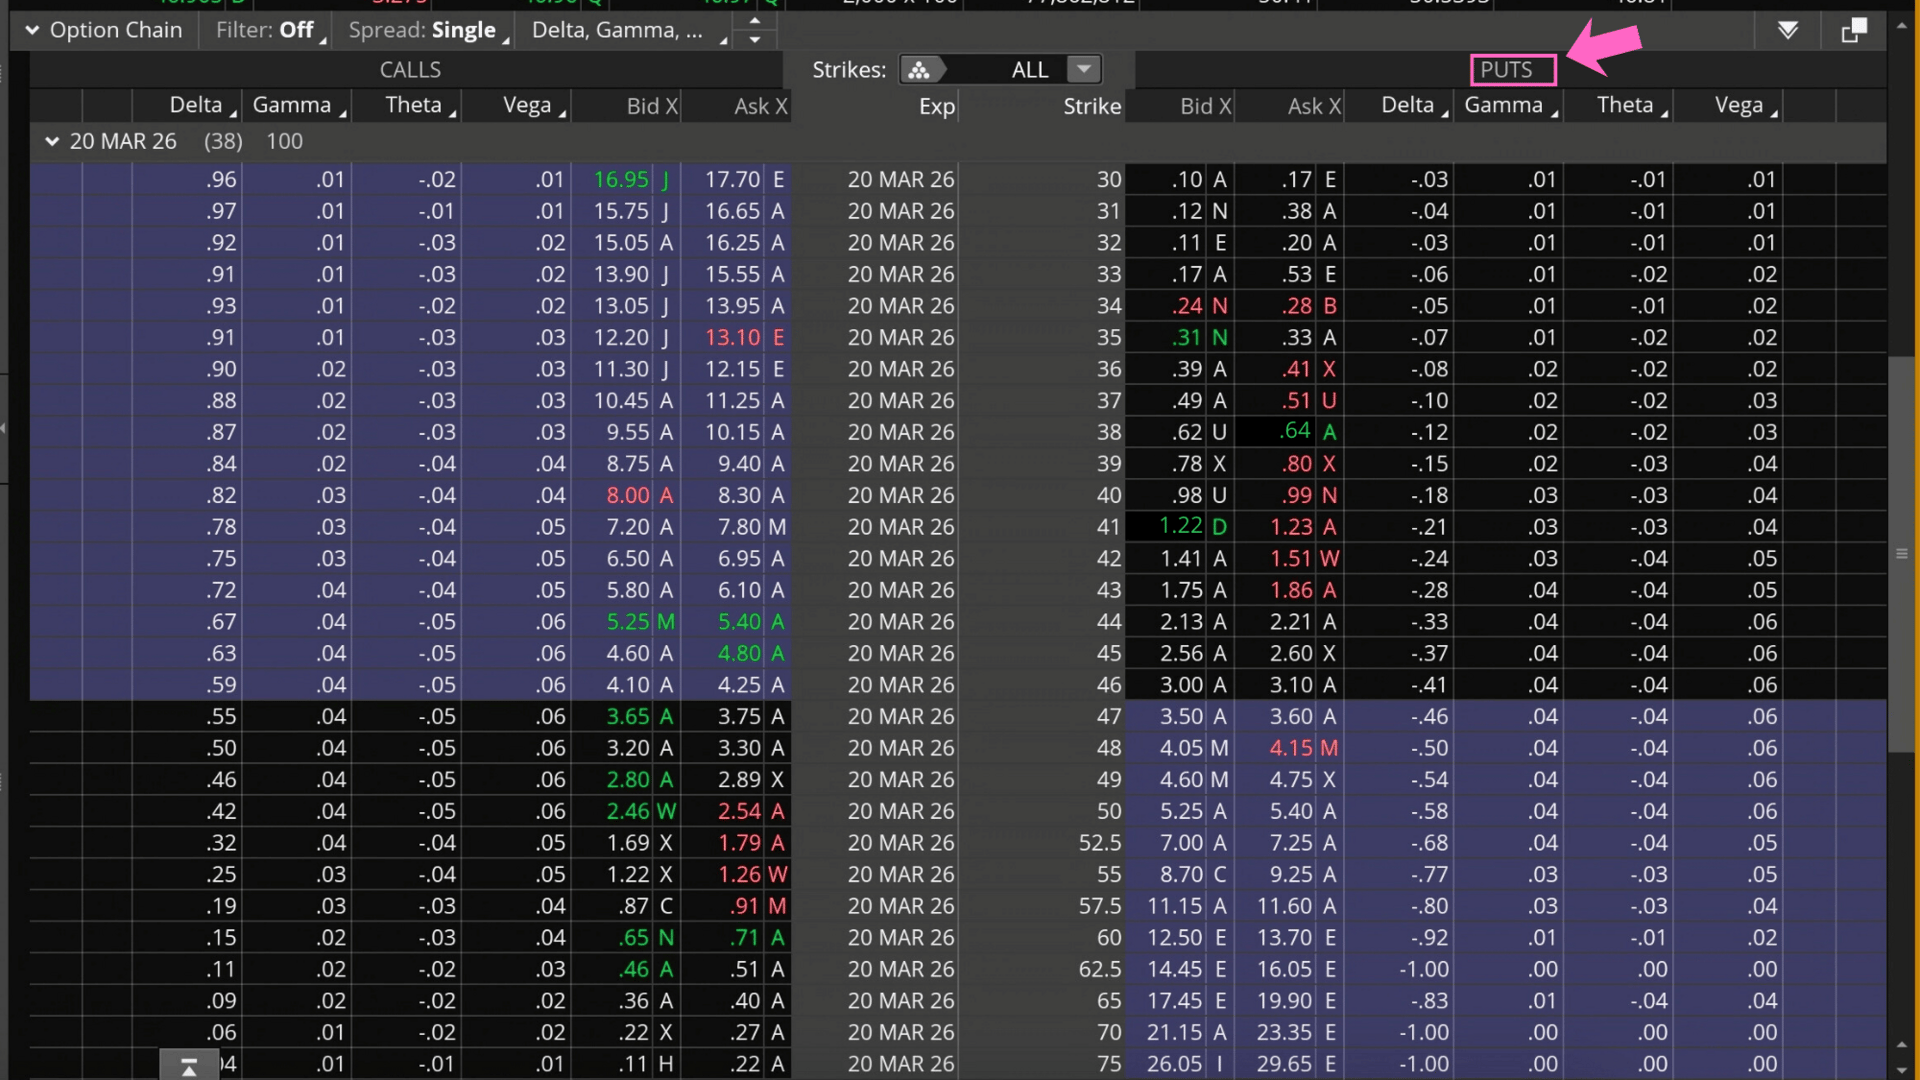Image resolution: width=1920 pixels, height=1080 pixels.
Task: Click the scroll-to-top icon at bottom left
Action: [189, 1067]
